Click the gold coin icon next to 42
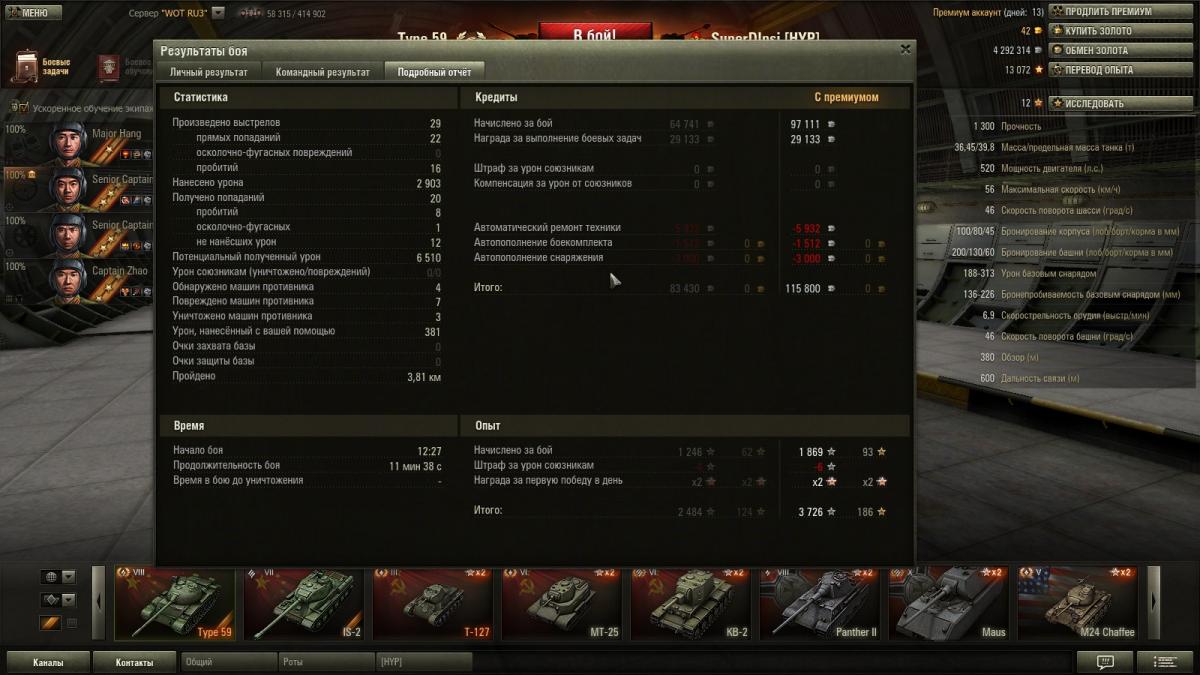The width and height of the screenshot is (1200, 675). point(1038,31)
